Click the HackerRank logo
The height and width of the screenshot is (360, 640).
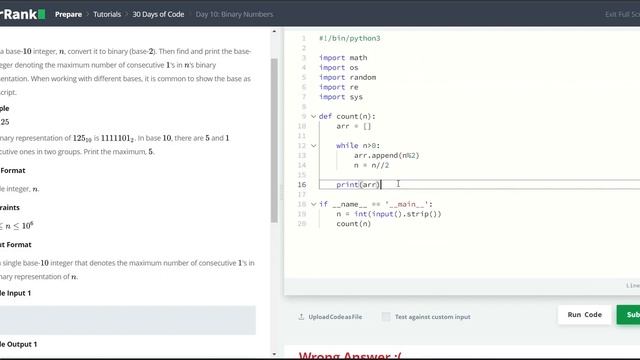22,14
